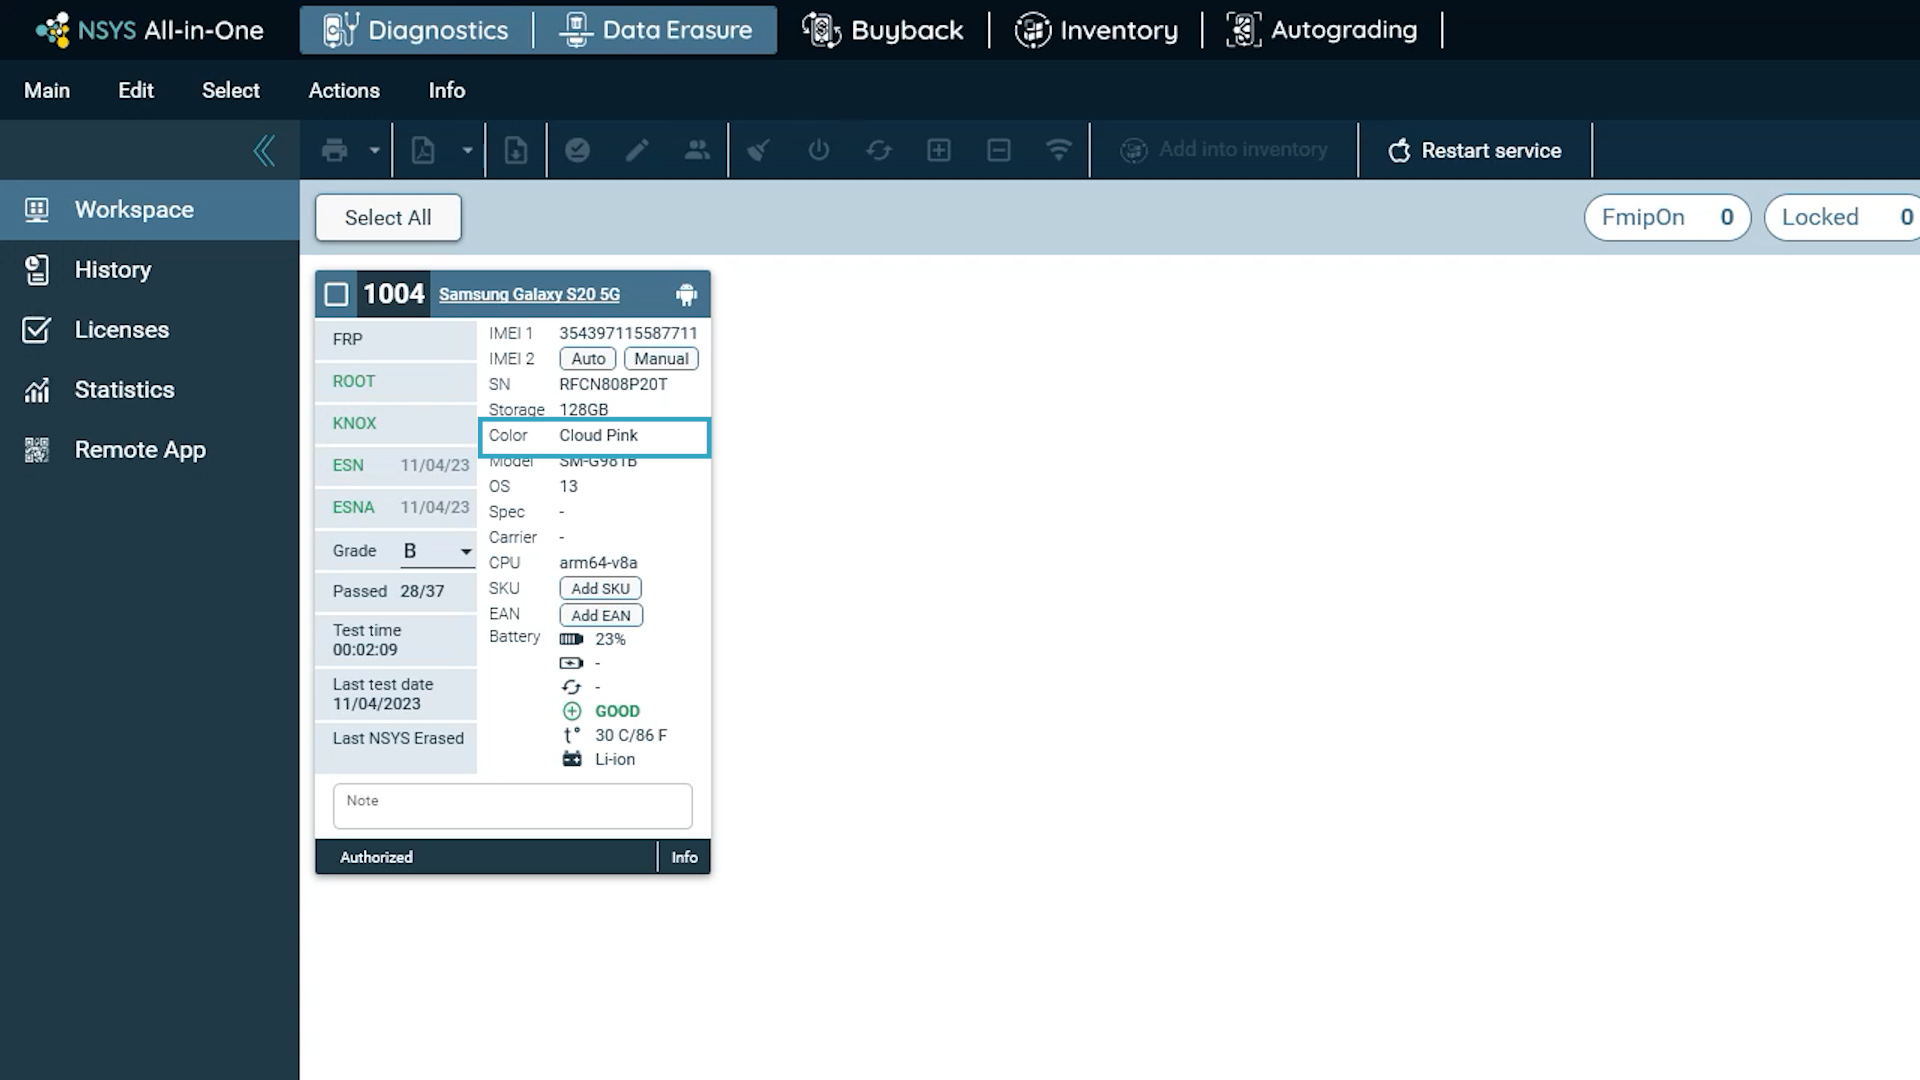Click the KNOX status row

coord(396,424)
